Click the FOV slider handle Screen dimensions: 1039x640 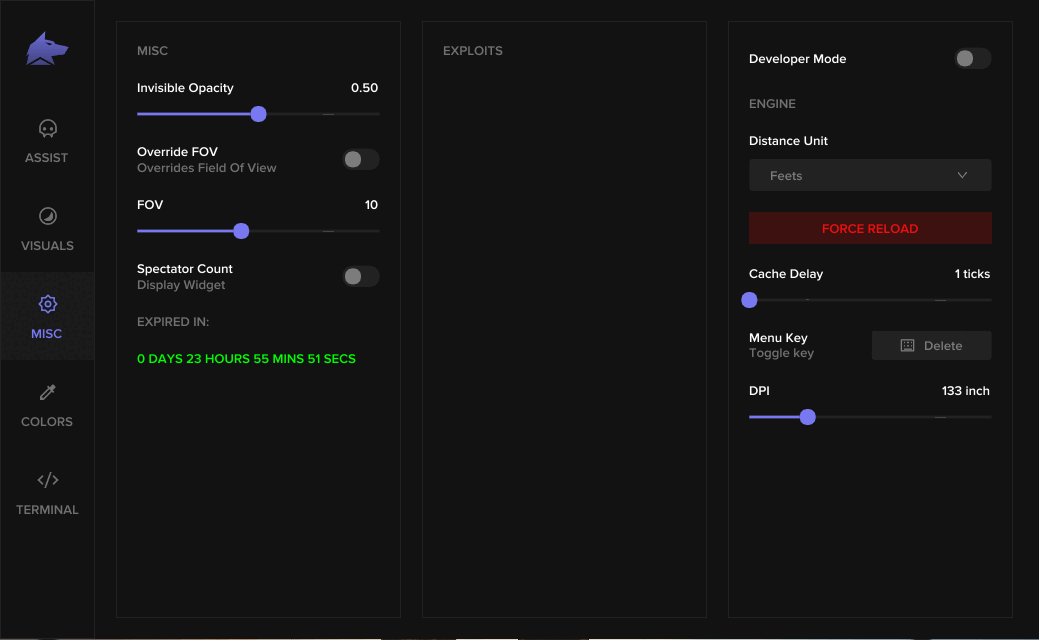241,231
